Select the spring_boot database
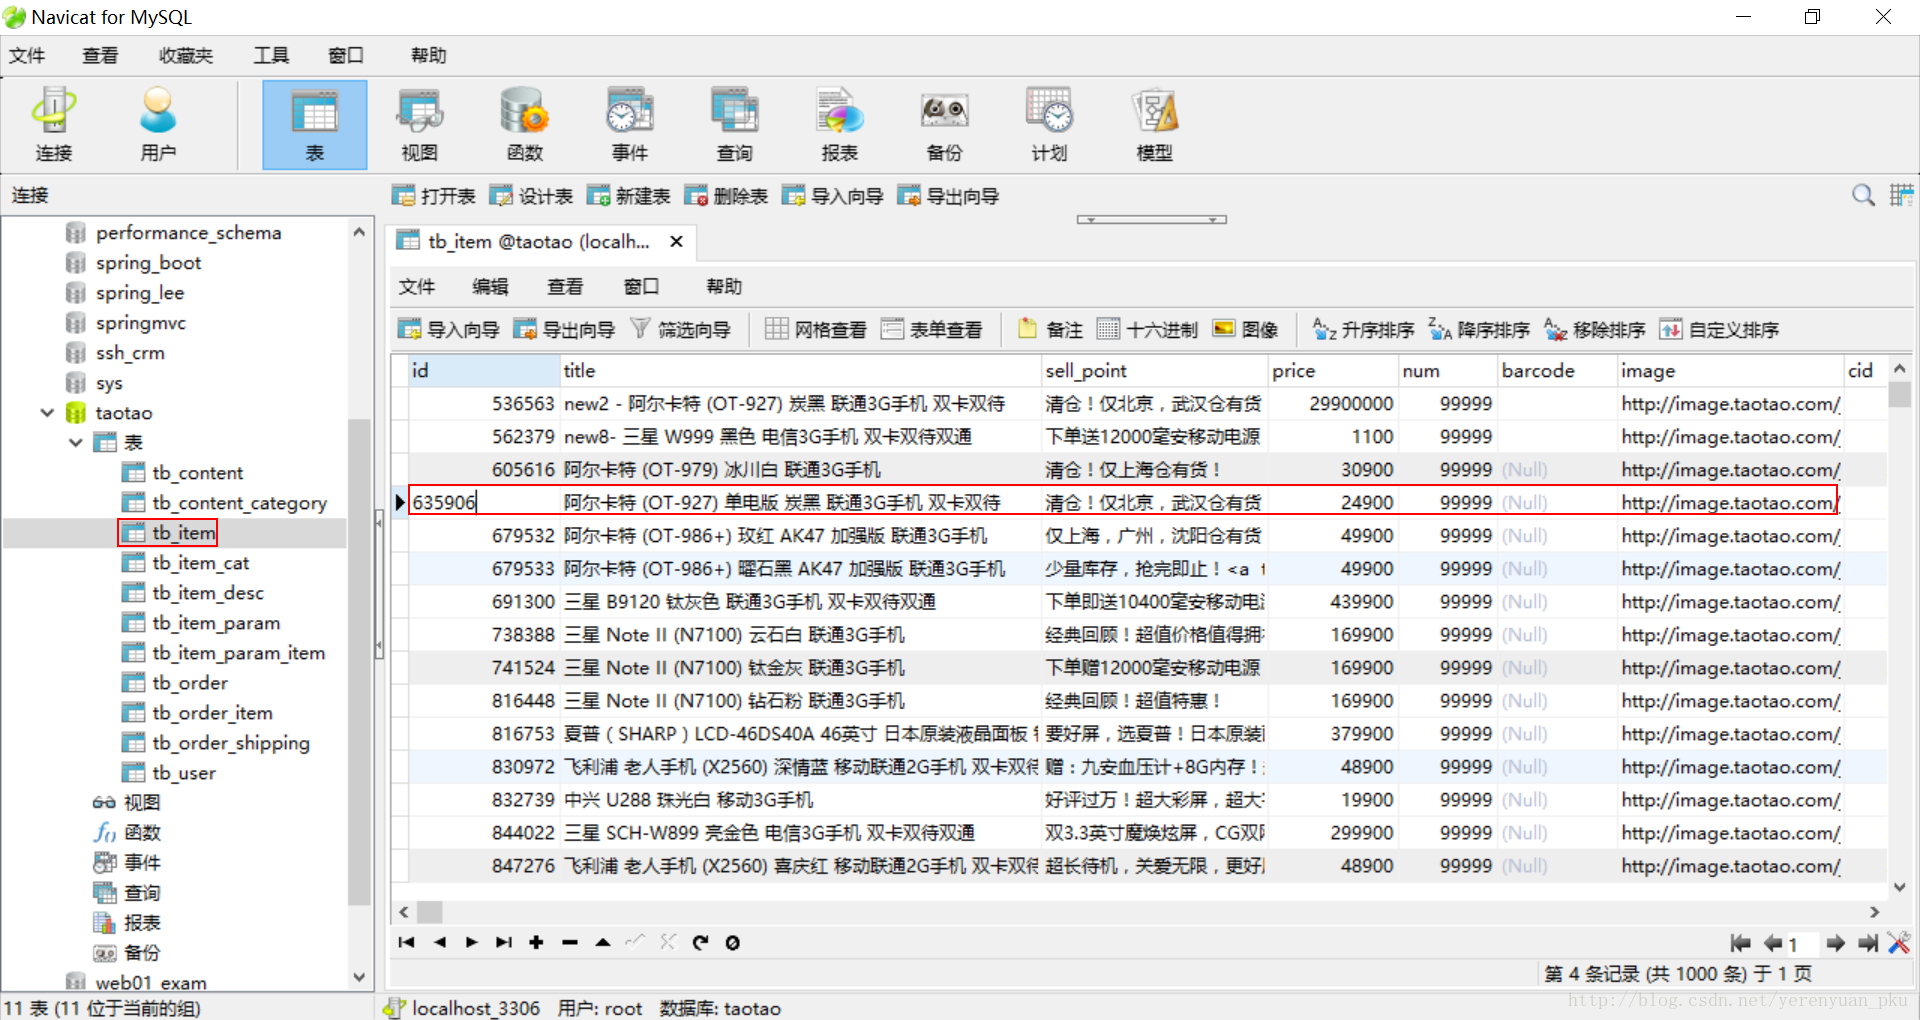 (148, 262)
